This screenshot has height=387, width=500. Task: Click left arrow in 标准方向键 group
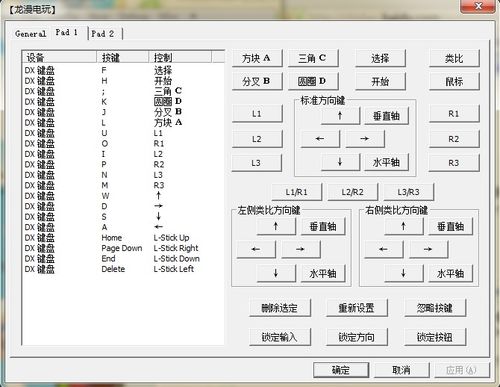pyautogui.click(x=320, y=139)
